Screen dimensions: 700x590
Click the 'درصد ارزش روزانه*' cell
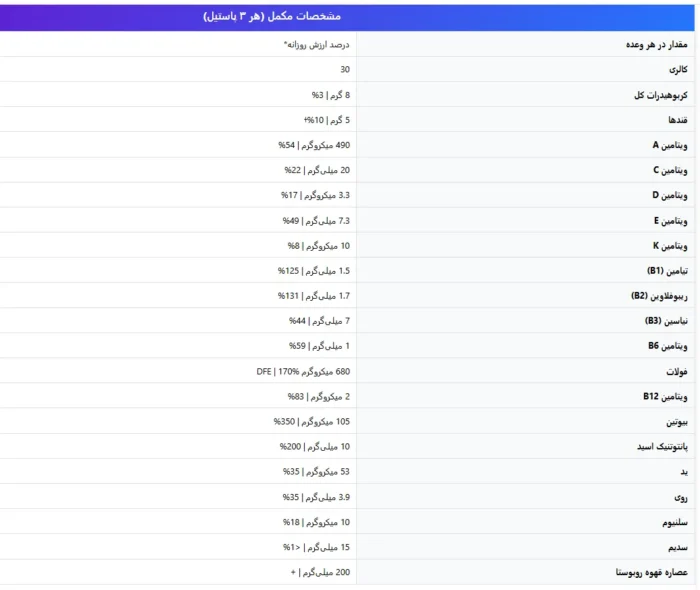[x=317, y=44]
